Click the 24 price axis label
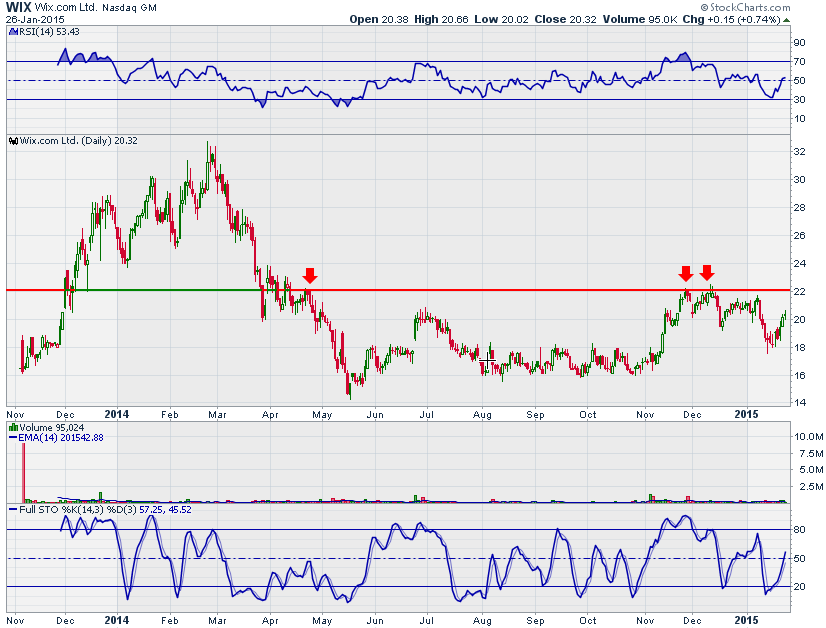Screen dimensions: 826x628 [800, 263]
